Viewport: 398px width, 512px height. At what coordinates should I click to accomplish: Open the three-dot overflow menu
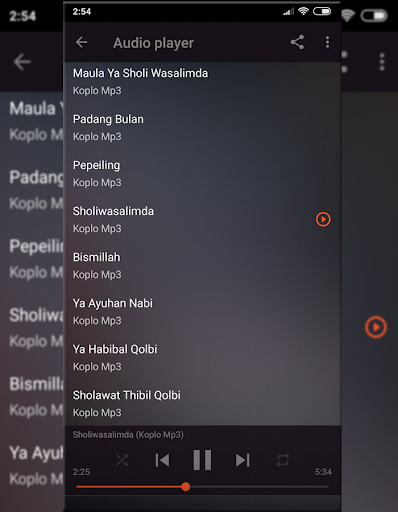327,42
